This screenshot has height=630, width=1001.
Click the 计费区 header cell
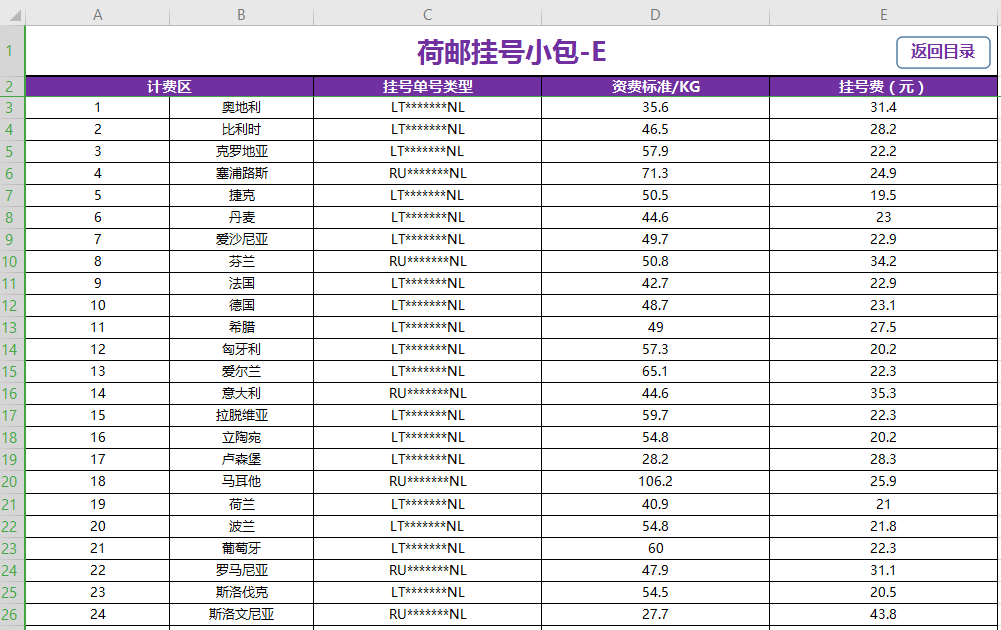point(169,87)
